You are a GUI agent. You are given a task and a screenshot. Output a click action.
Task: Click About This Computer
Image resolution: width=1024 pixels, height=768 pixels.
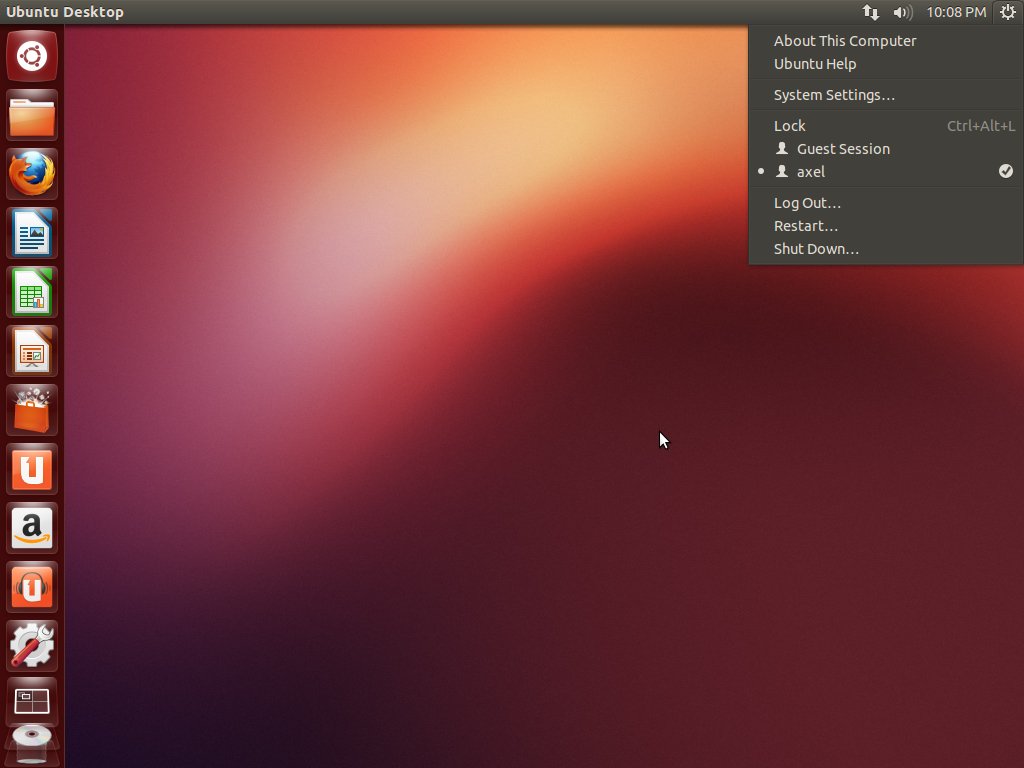coord(845,41)
